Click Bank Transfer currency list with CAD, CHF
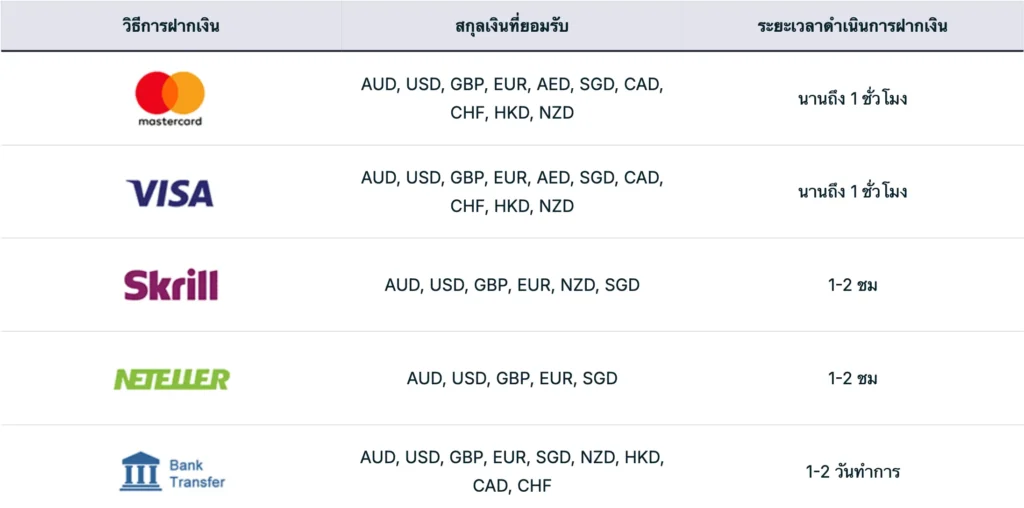1024x508 pixels. point(511,471)
